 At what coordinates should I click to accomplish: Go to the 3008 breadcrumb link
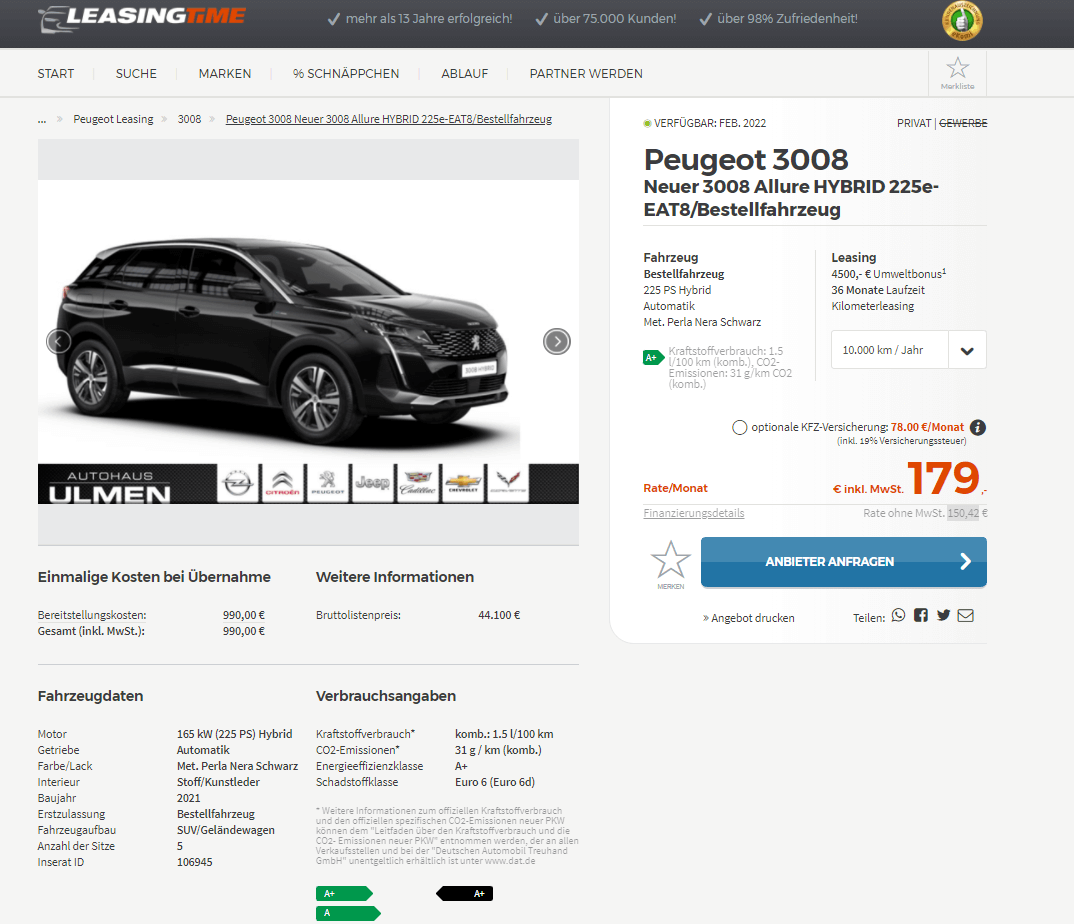[190, 119]
